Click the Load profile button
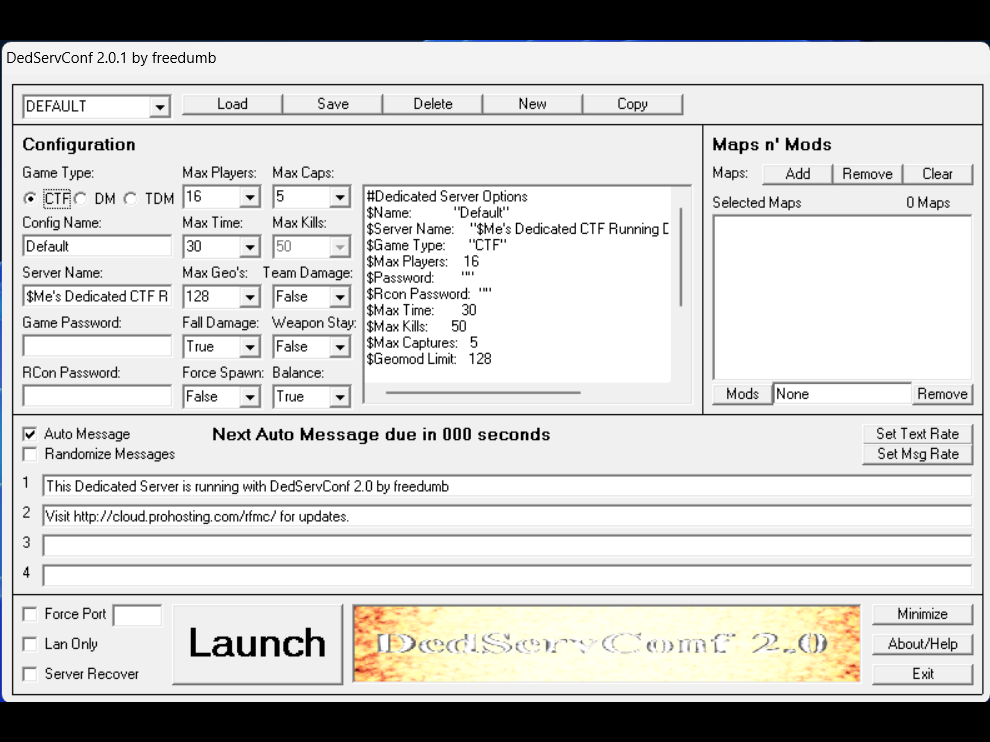 click(232, 104)
